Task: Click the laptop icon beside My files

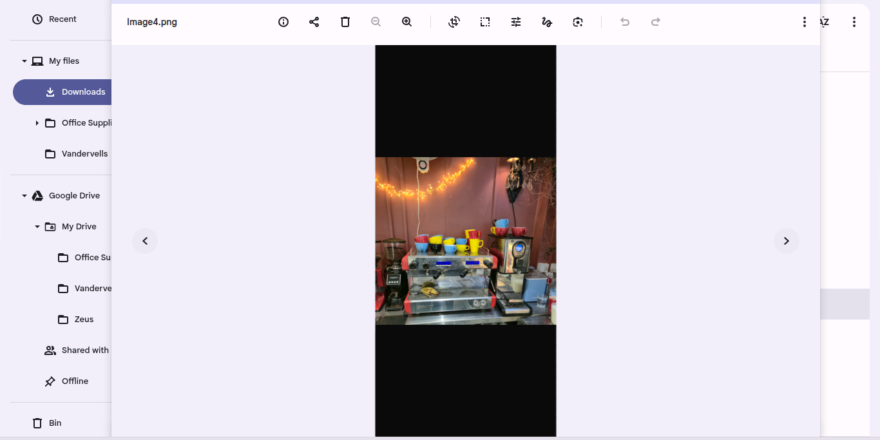Action: coord(37,61)
